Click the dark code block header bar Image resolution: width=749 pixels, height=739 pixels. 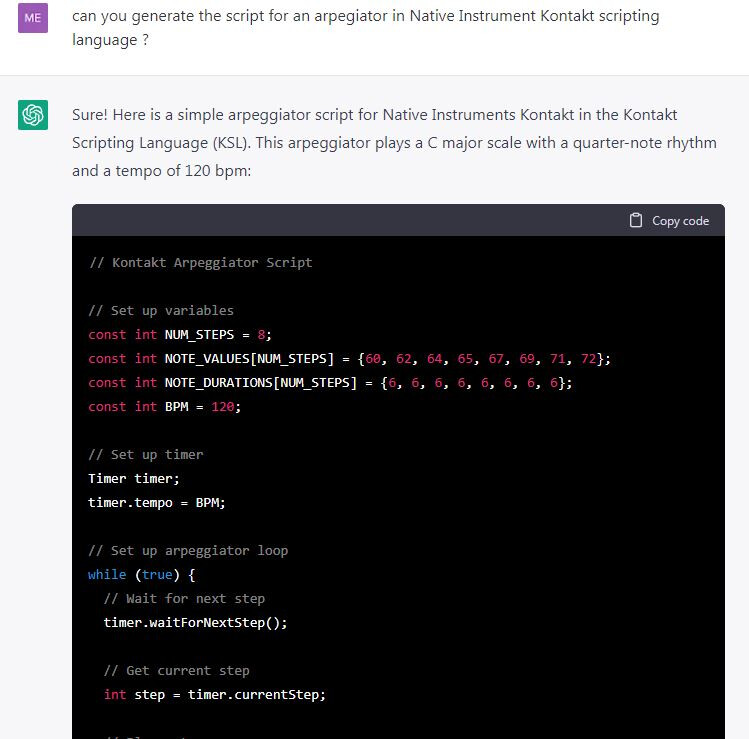[350, 221]
